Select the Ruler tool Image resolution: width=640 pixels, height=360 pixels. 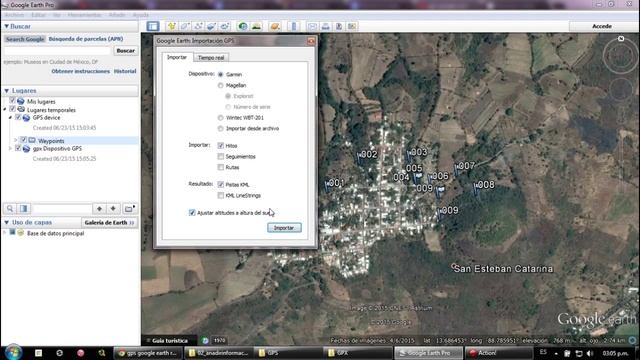click(x=294, y=26)
